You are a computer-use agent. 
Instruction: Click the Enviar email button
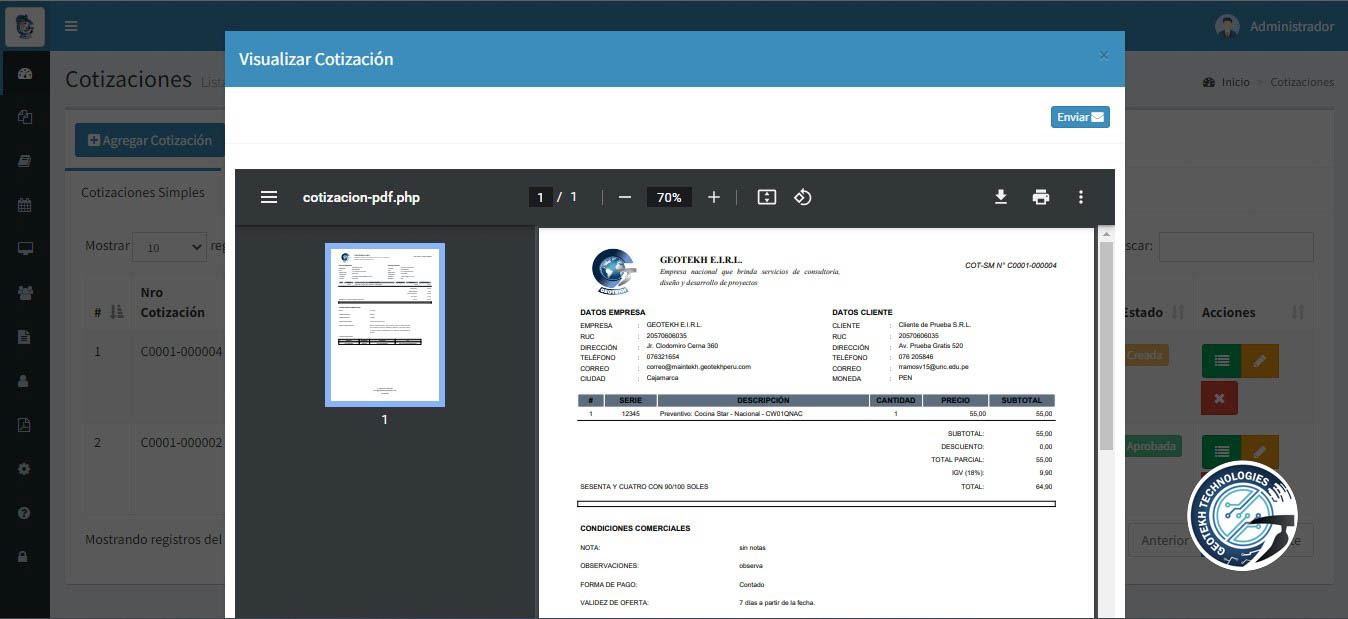pyautogui.click(x=1080, y=117)
